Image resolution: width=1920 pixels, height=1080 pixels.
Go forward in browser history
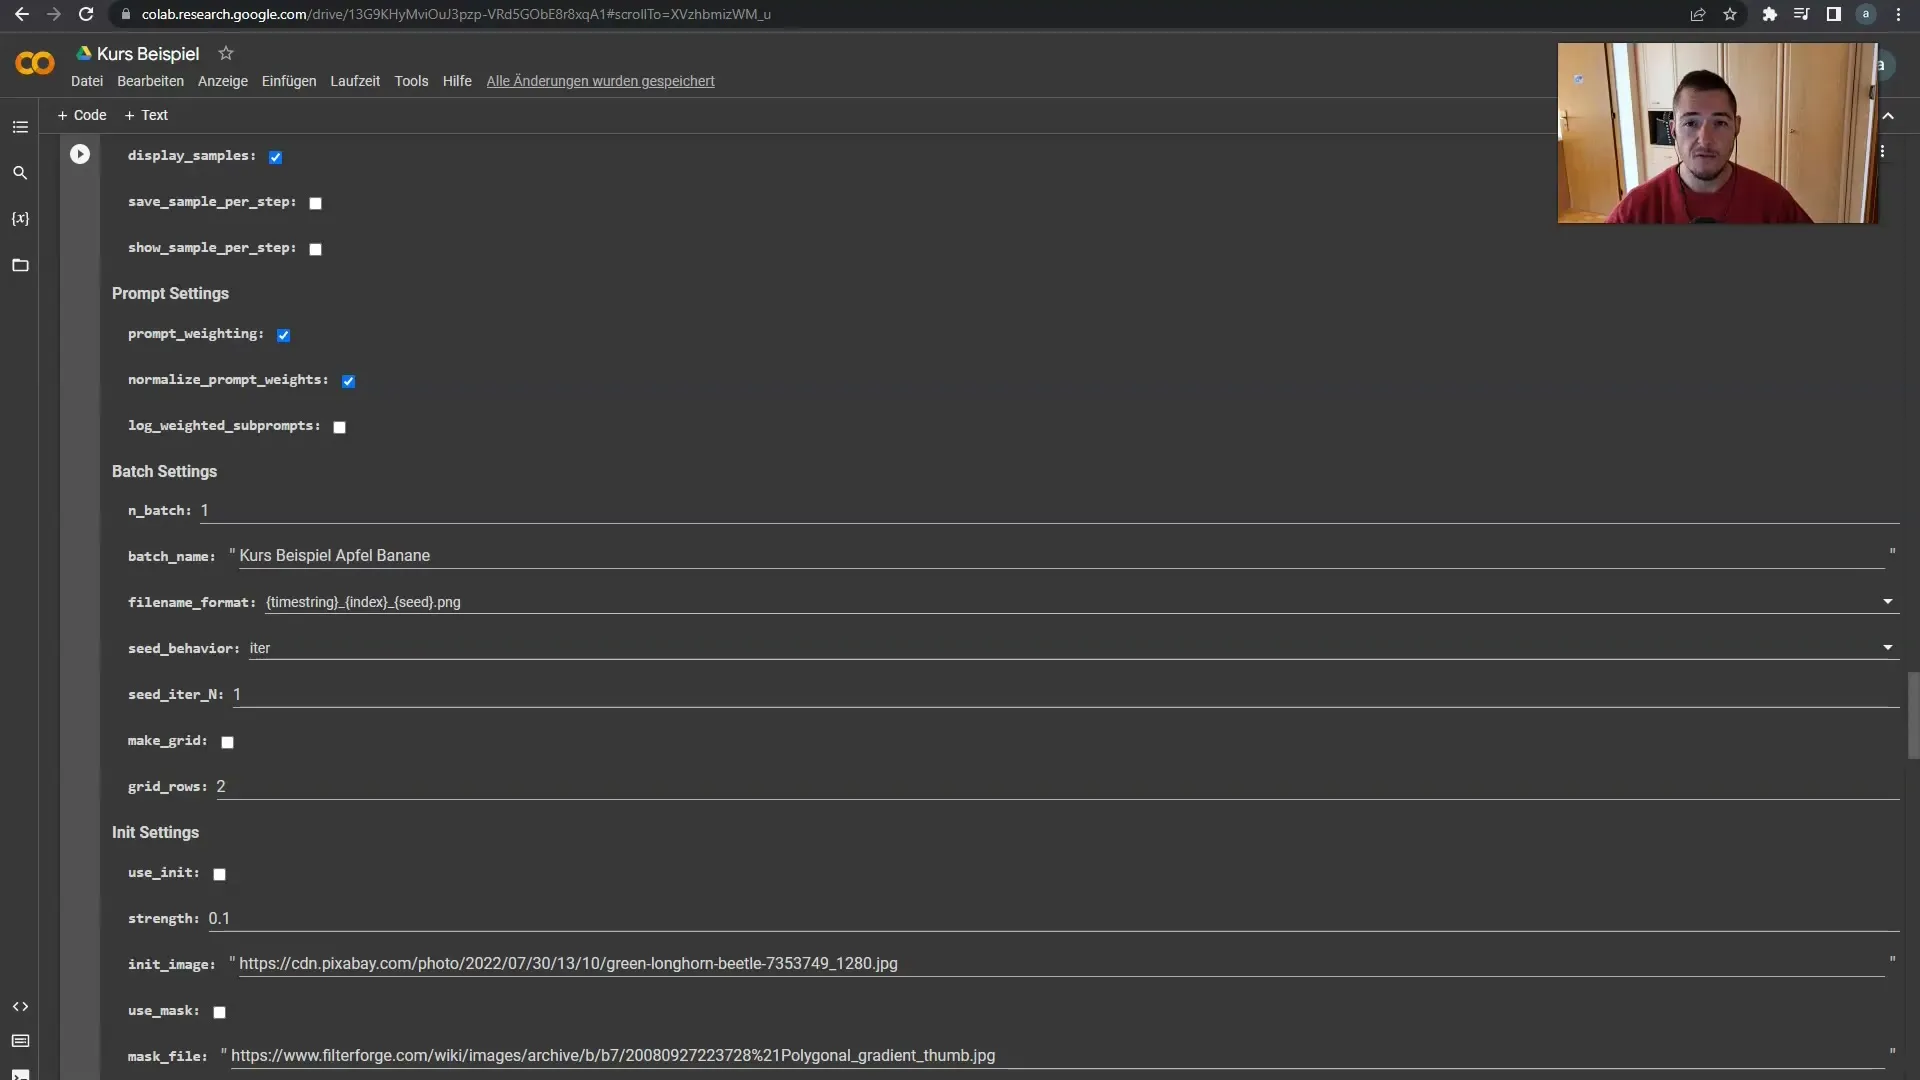click(54, 14)
